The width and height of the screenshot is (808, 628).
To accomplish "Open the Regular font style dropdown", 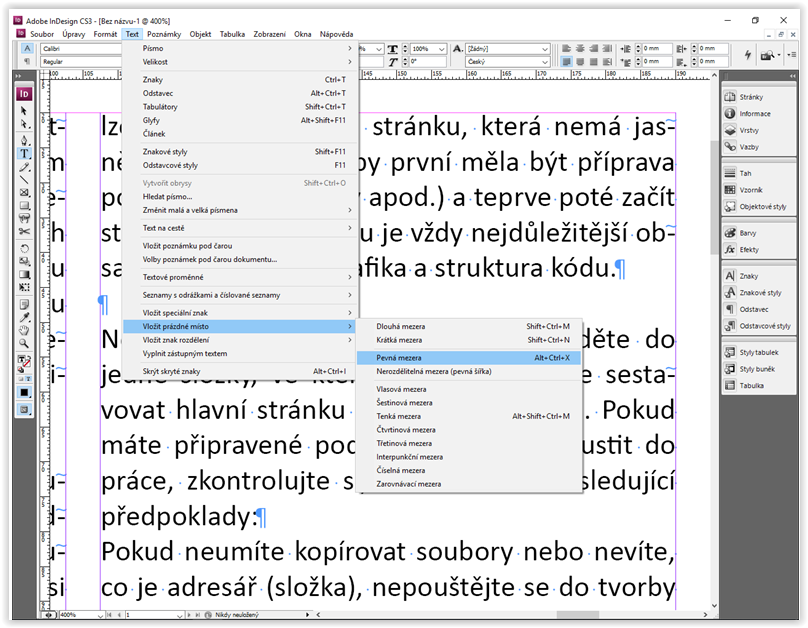I will click(81, 61).
